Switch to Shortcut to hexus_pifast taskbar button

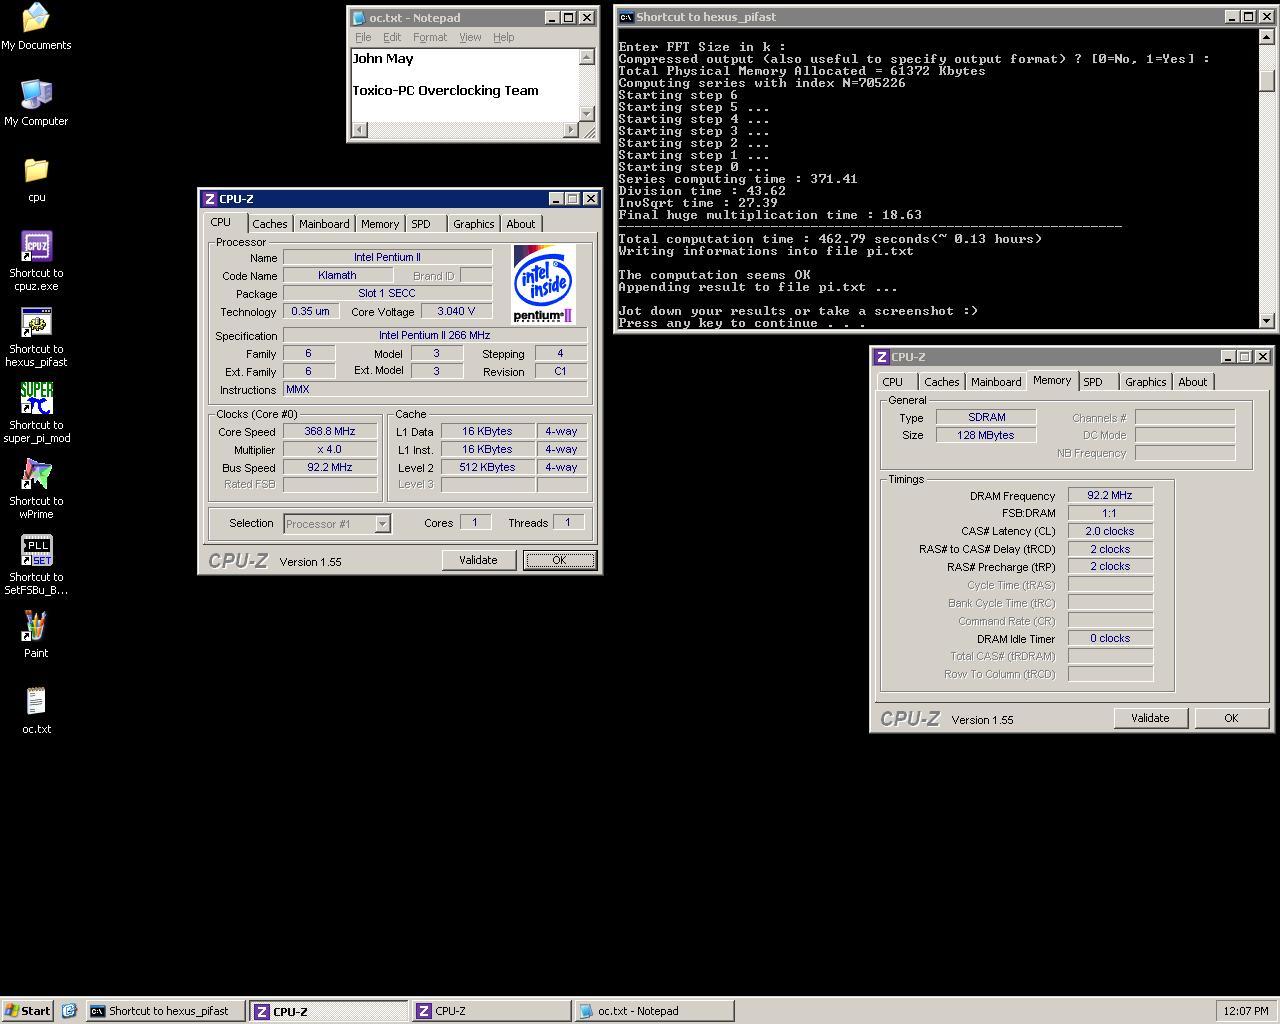[166, 1011]
